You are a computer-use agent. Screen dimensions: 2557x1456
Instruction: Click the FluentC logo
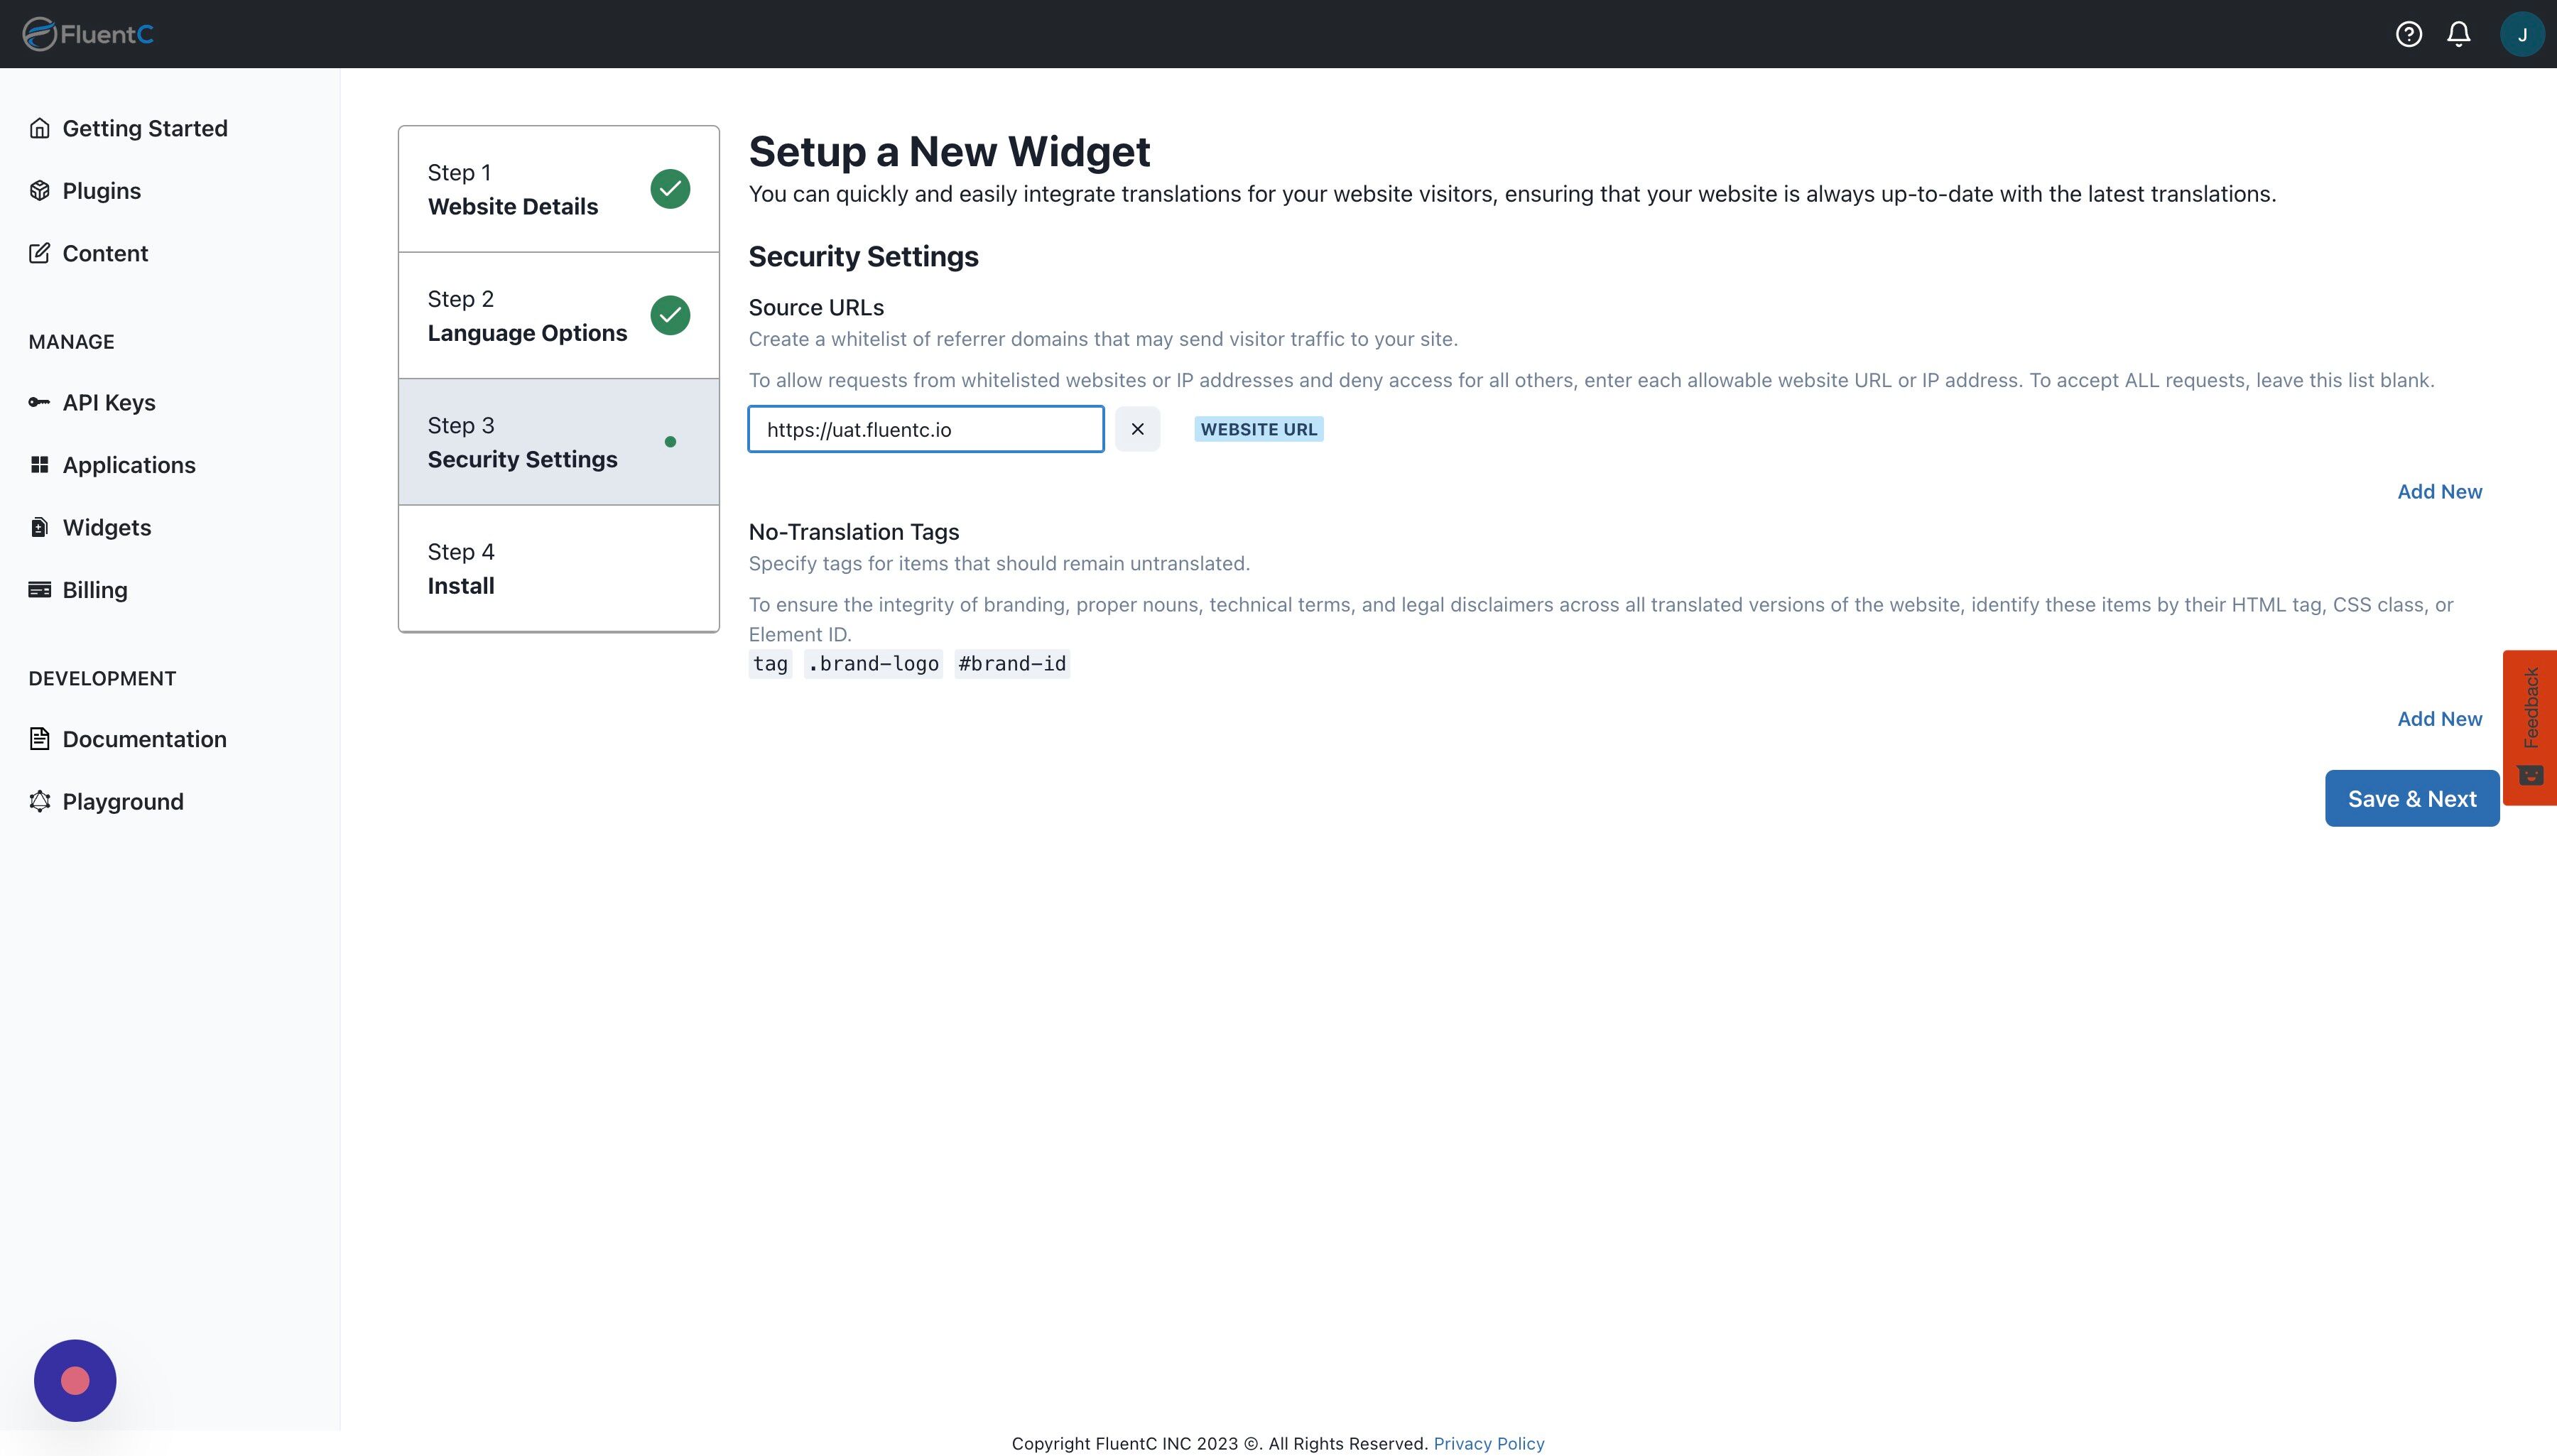(x=88, y=34)
